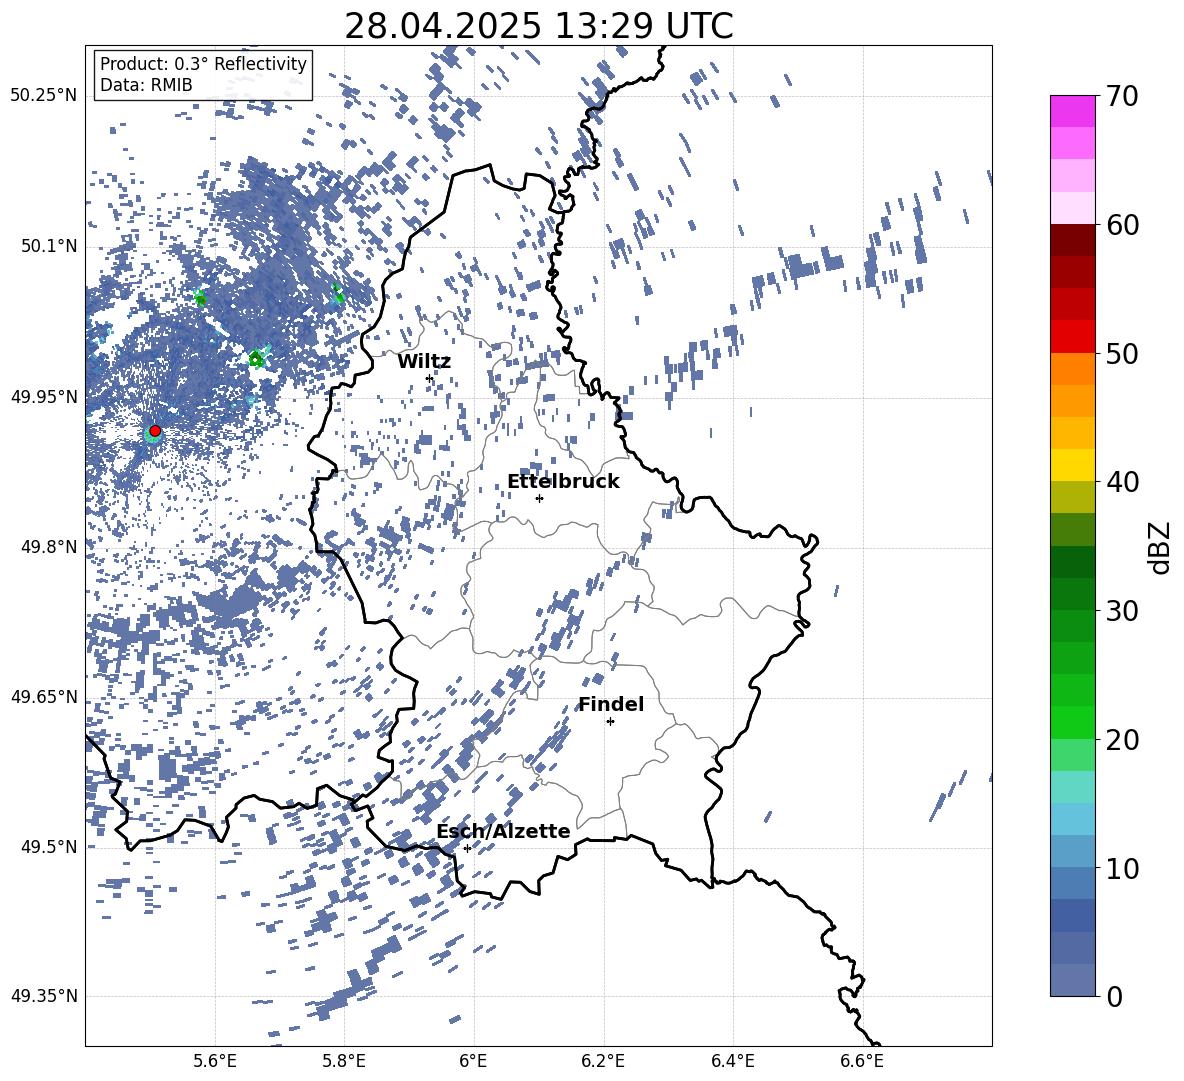
Task: Click the Wiltz station cross marker
Action: (x=430, y=378)
